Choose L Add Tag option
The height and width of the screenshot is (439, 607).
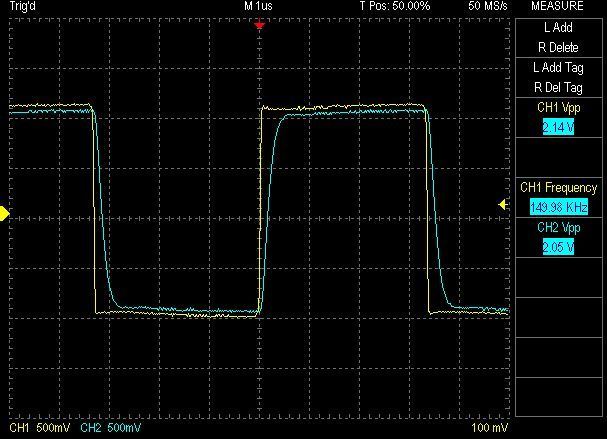coord(558,68)
